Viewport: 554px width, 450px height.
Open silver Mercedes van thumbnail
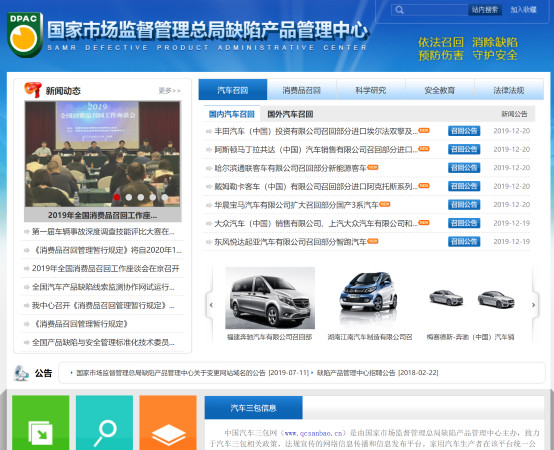270,298
